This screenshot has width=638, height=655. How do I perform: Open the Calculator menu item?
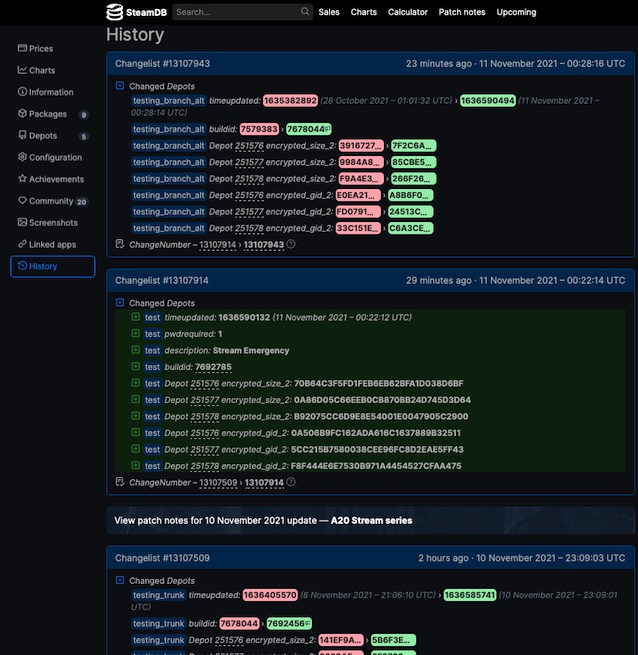coord(407,12)
